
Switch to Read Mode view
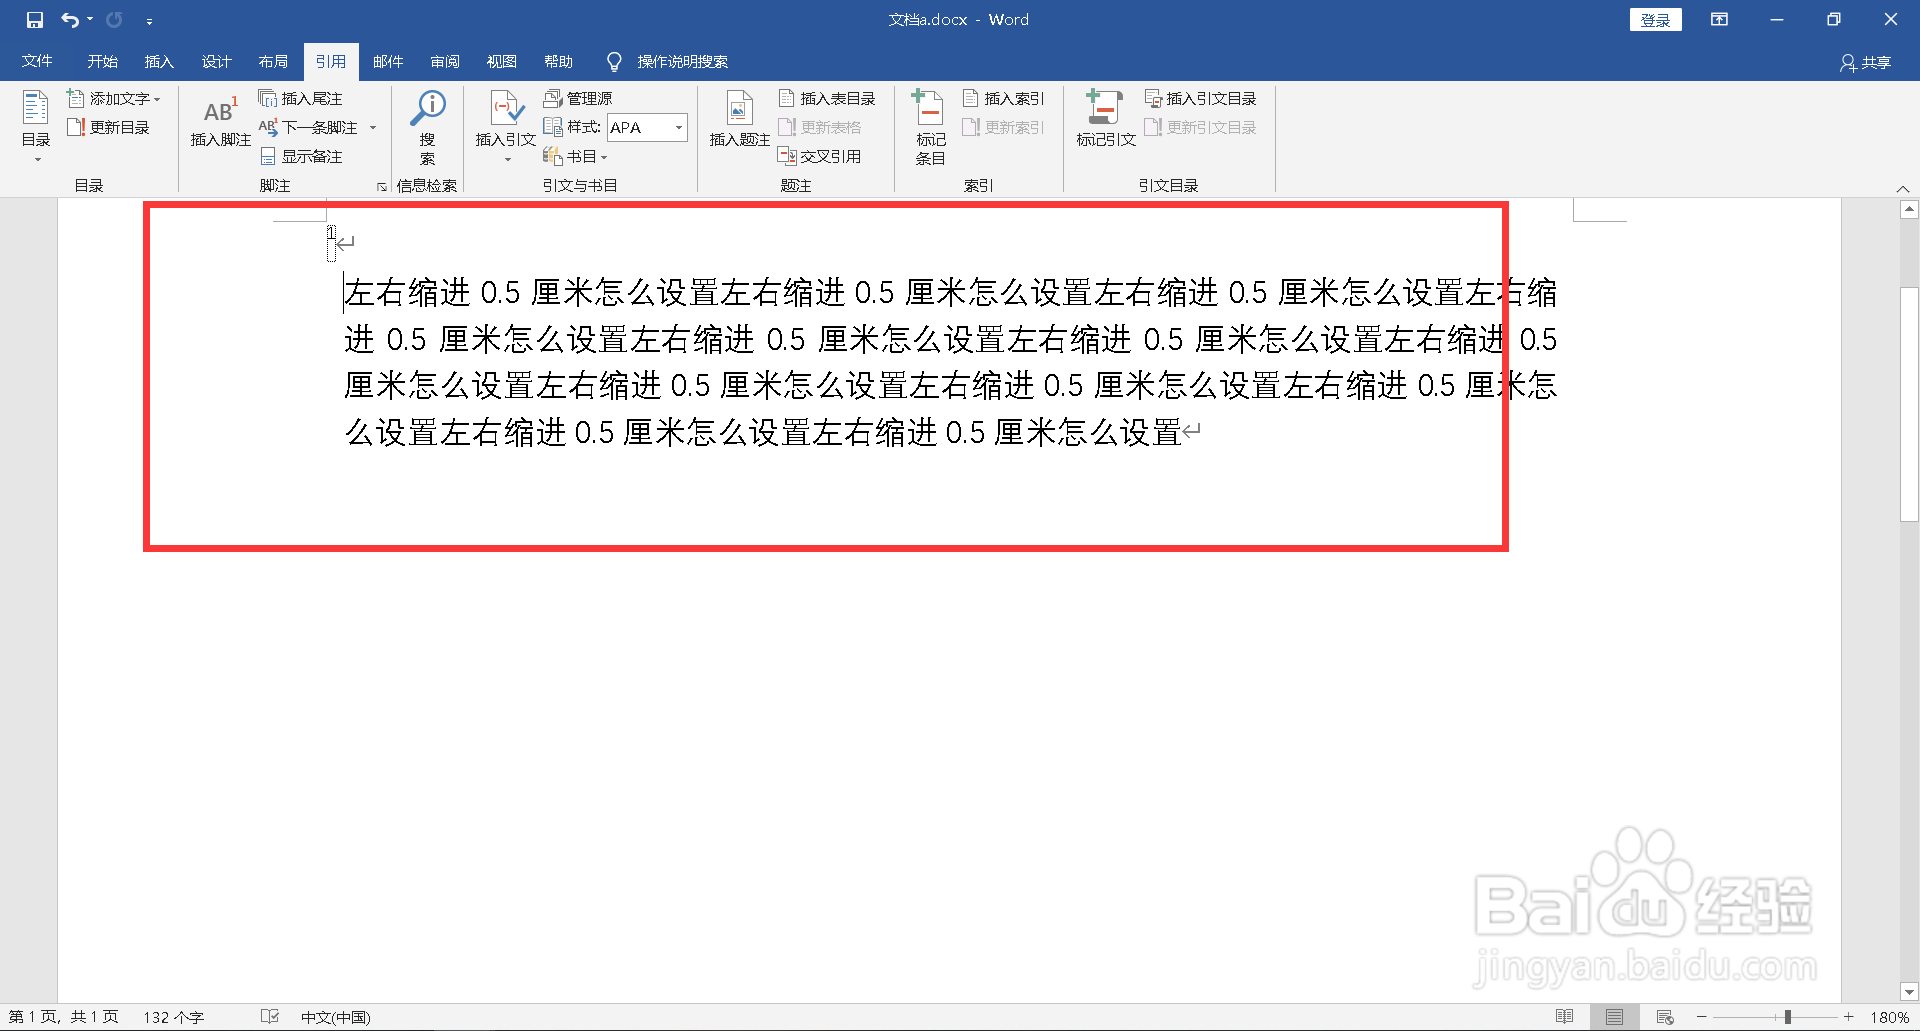[x=1565, y=1017]
